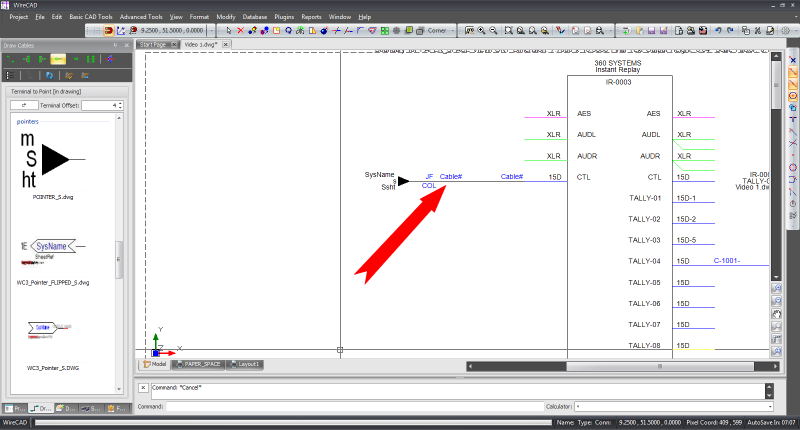
Task: Pin the Draw Cables panel
Action: (115, 45)
